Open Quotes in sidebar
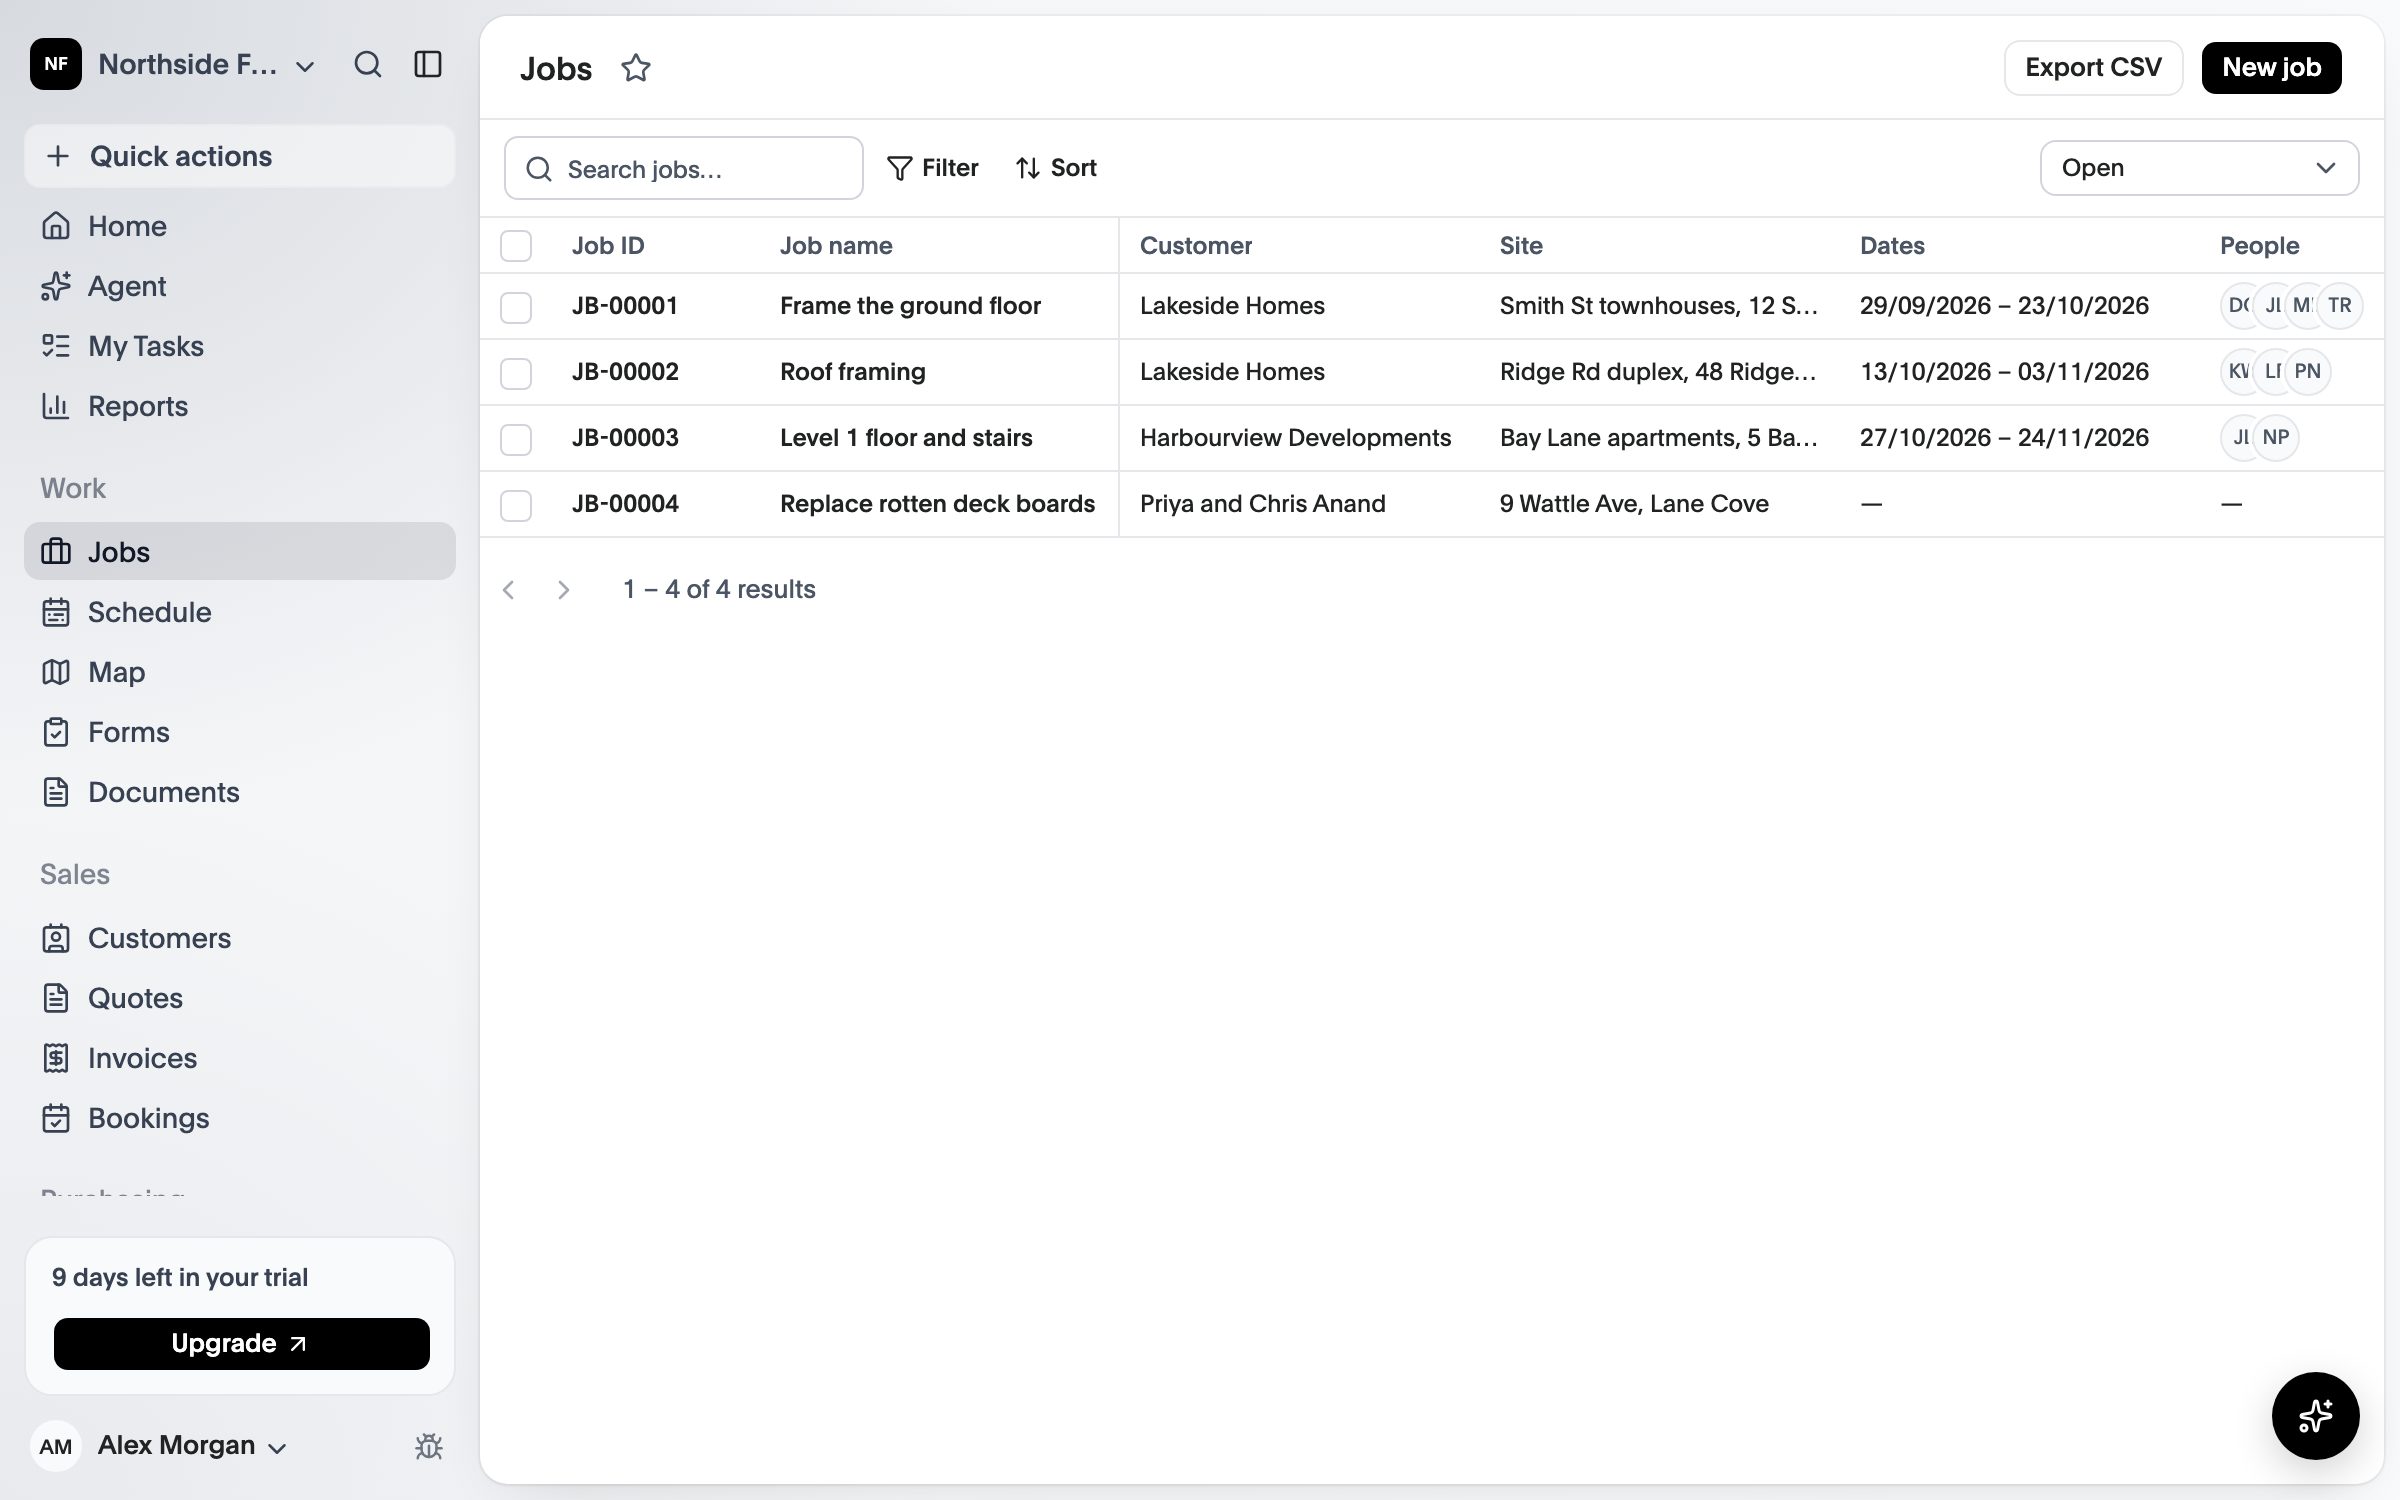The width and height of the screenshot is (2400, 1500). pyautogui.click(x=240, y=998)
